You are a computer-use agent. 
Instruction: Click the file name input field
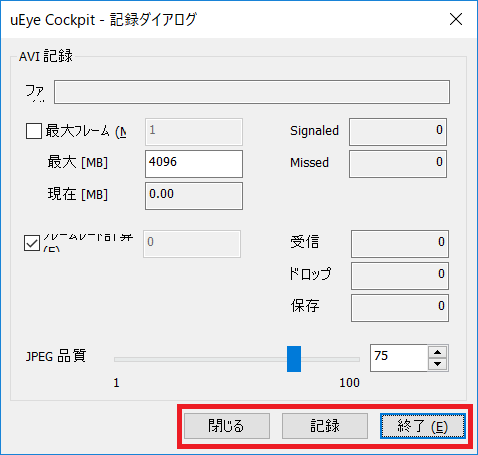252,92
